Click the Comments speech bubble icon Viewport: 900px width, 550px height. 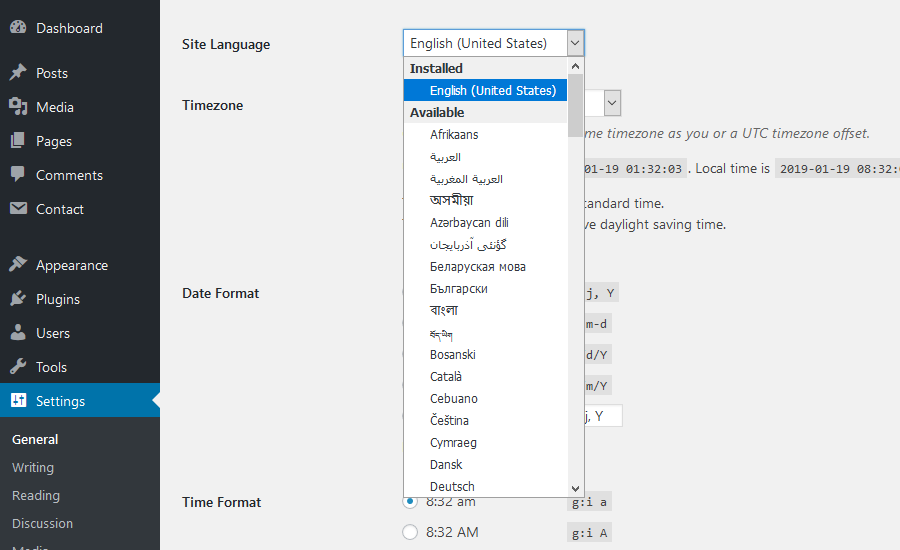click(x=18, y=174)
